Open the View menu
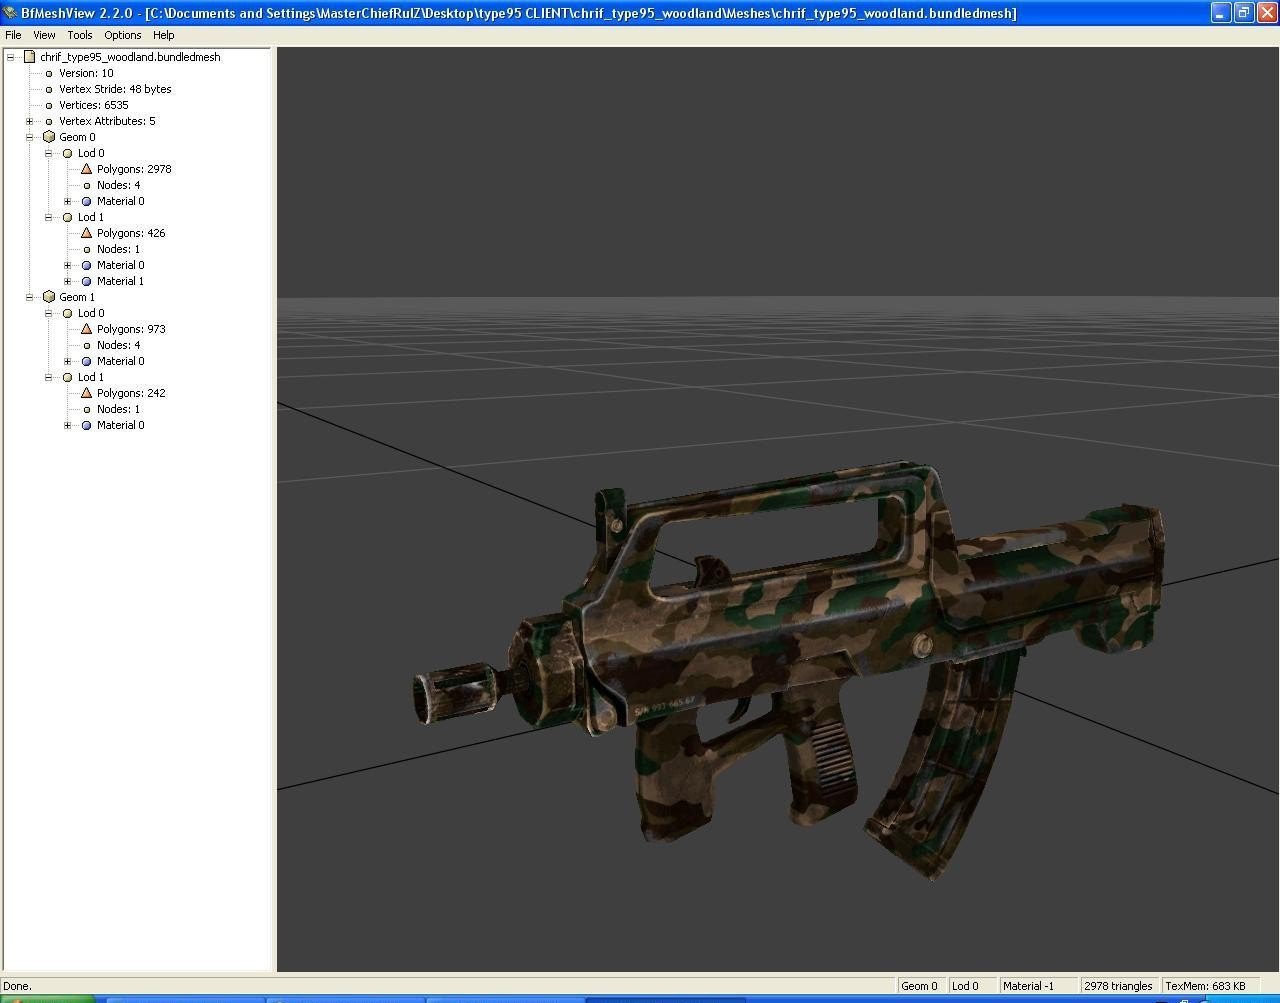 pos(44,35)
